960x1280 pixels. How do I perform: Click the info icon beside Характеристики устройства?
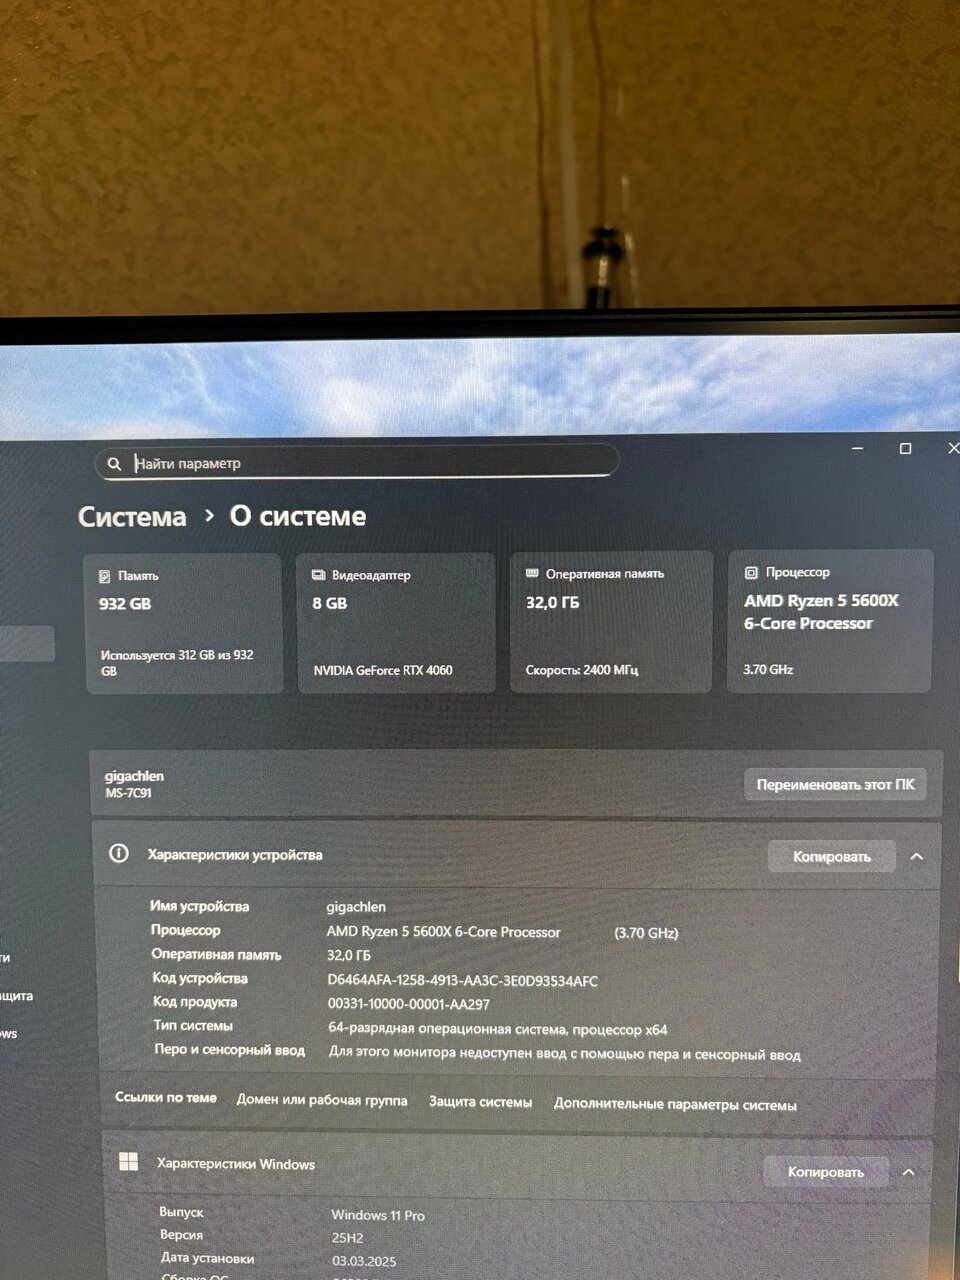coord(119,854)
